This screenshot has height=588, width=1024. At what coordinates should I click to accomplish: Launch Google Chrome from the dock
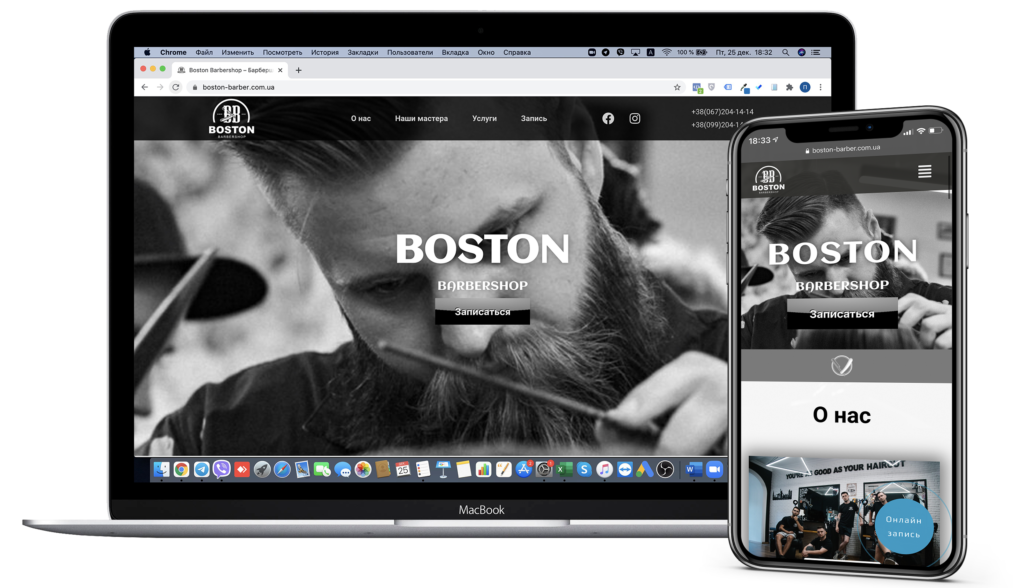point(182,469)
